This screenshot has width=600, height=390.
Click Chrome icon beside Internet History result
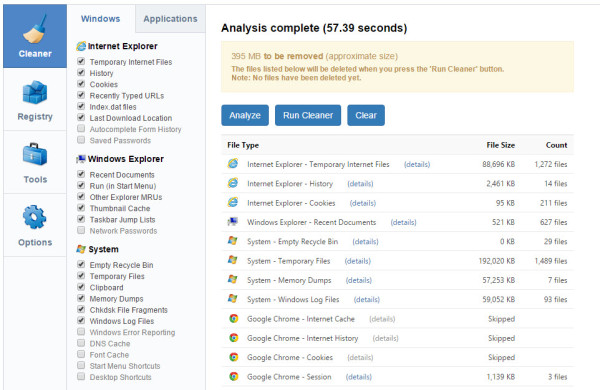point(233,338)
